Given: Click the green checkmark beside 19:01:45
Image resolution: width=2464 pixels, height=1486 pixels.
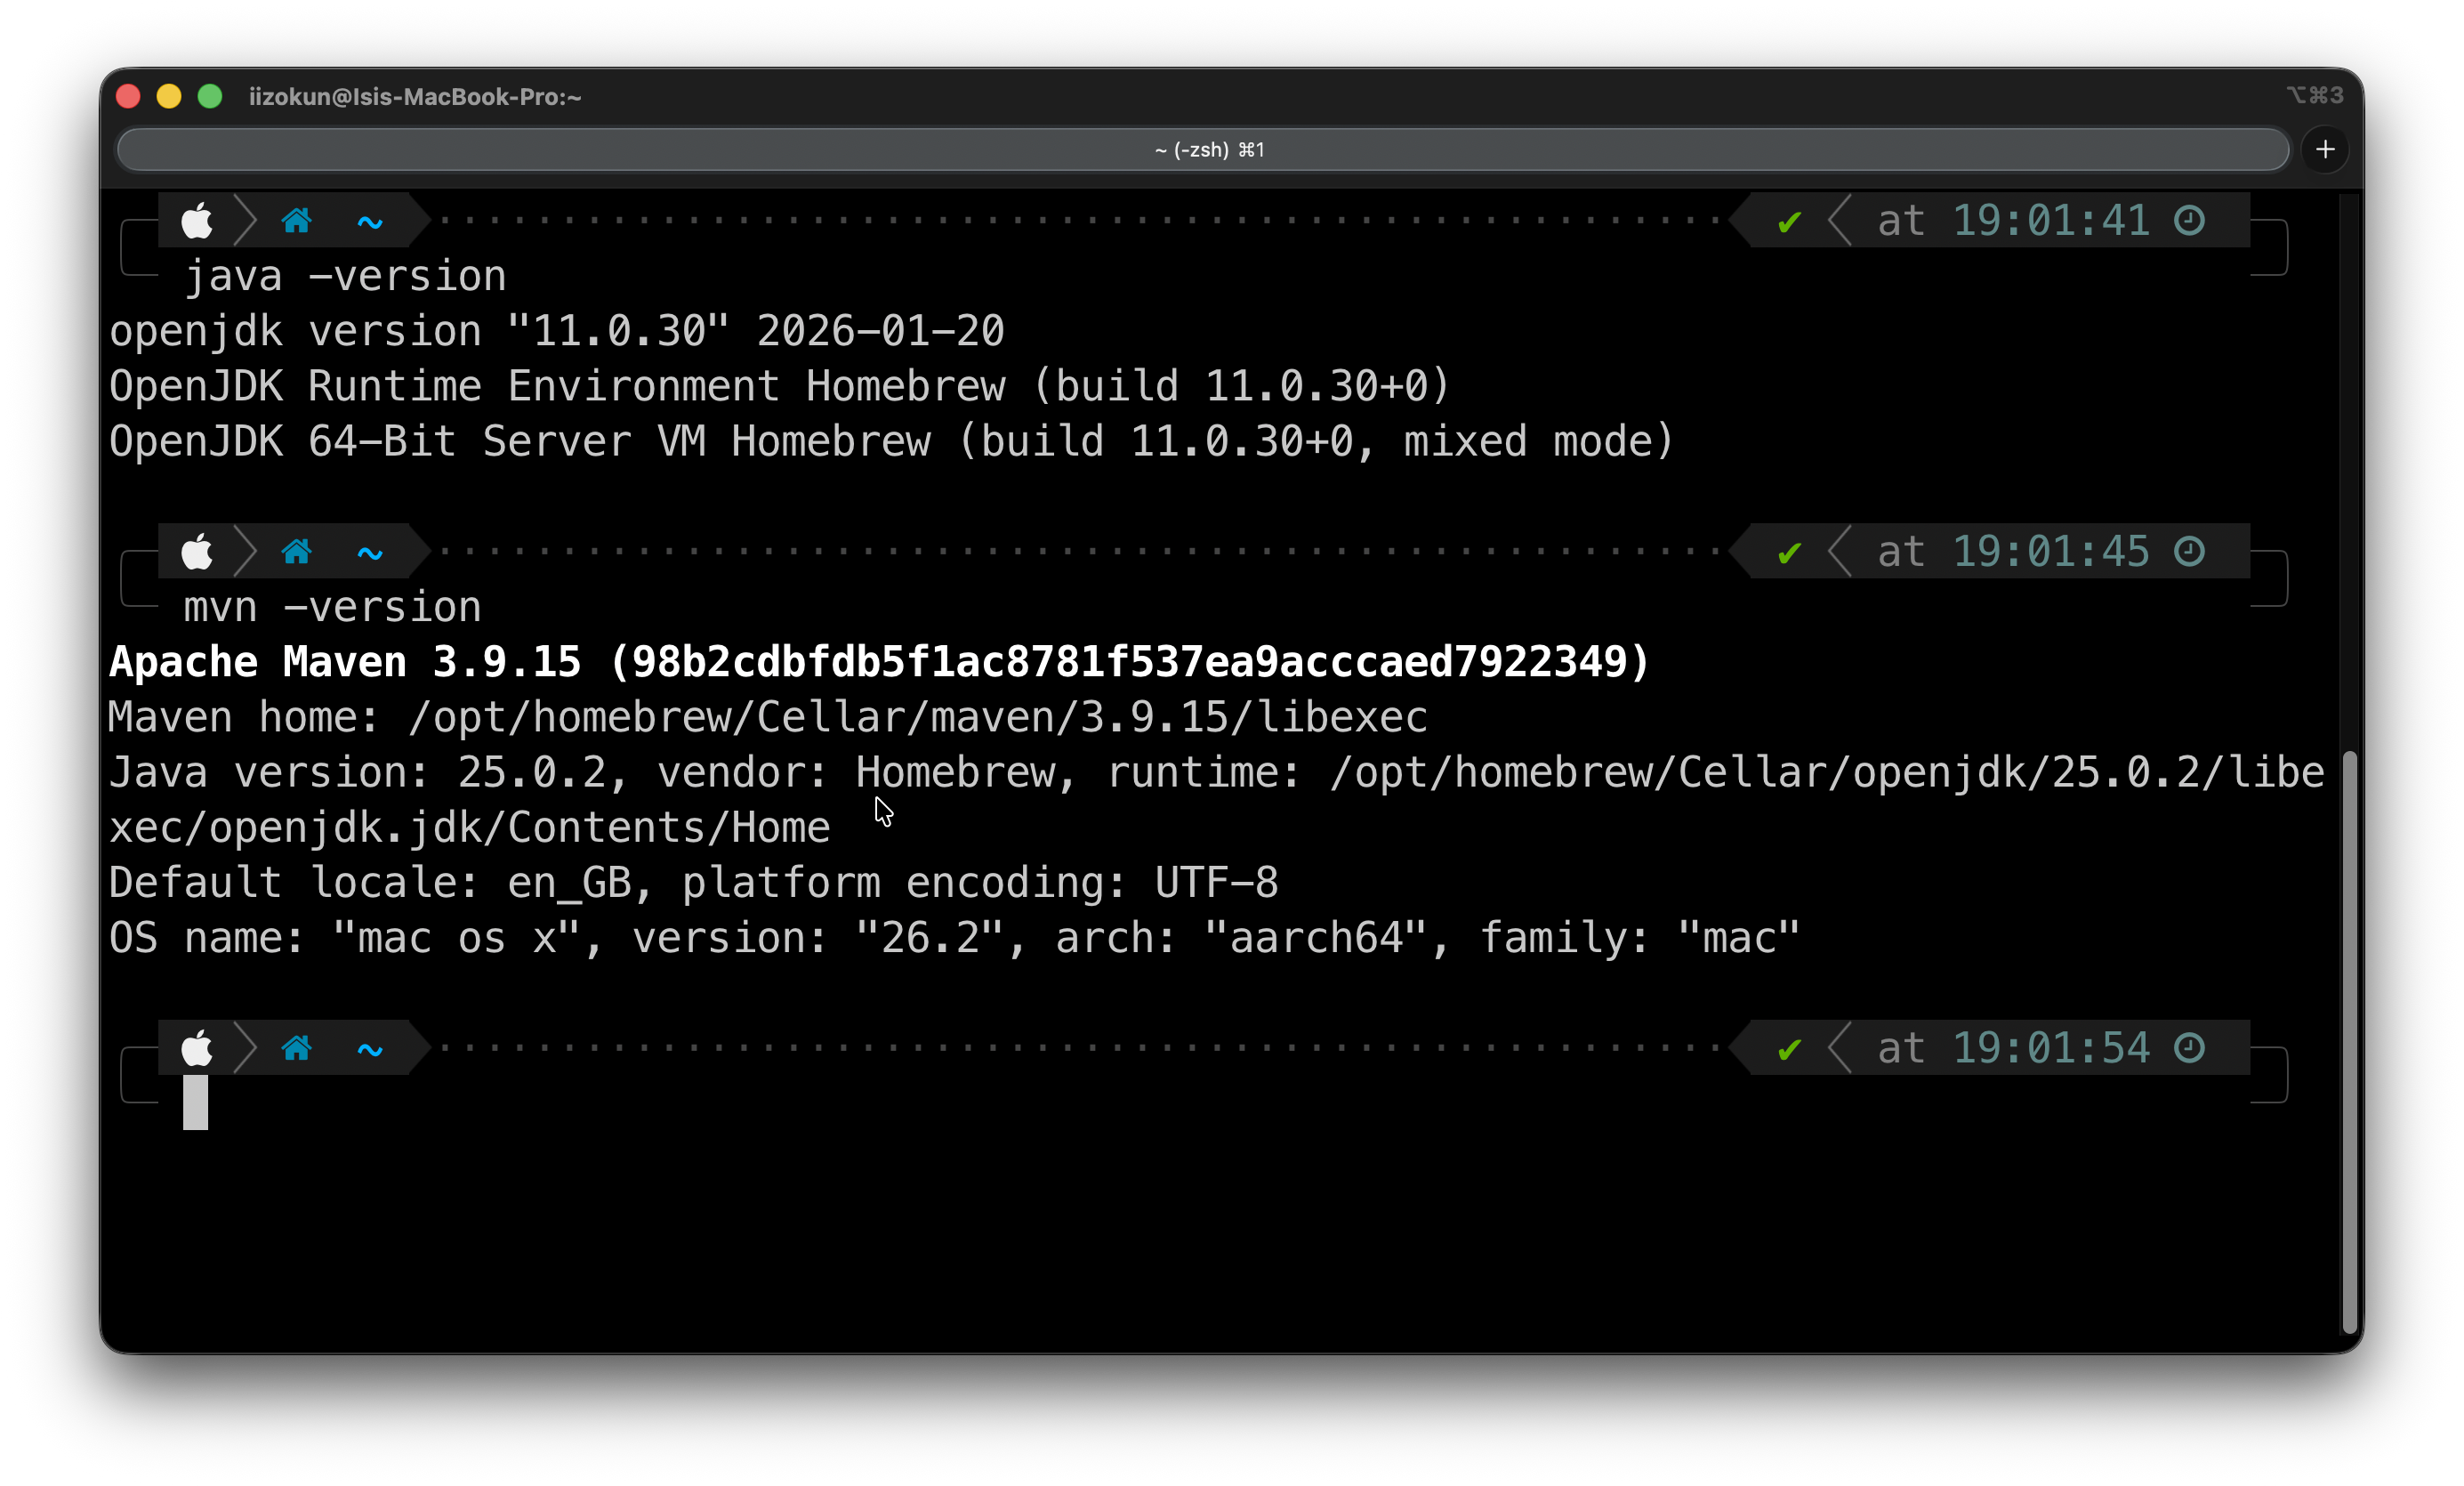Looking at the screenshot, I should 1790,553.
